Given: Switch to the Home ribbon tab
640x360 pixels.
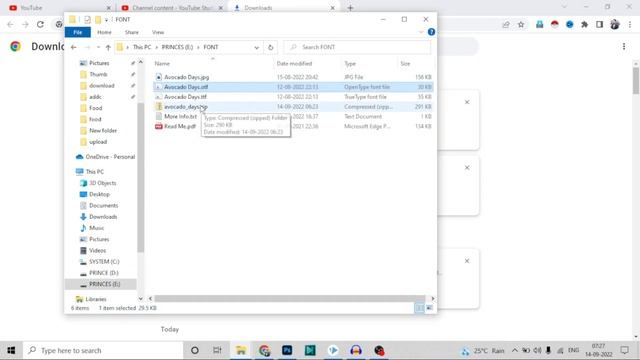Looking at the screenshot, I should click(104, 32).
